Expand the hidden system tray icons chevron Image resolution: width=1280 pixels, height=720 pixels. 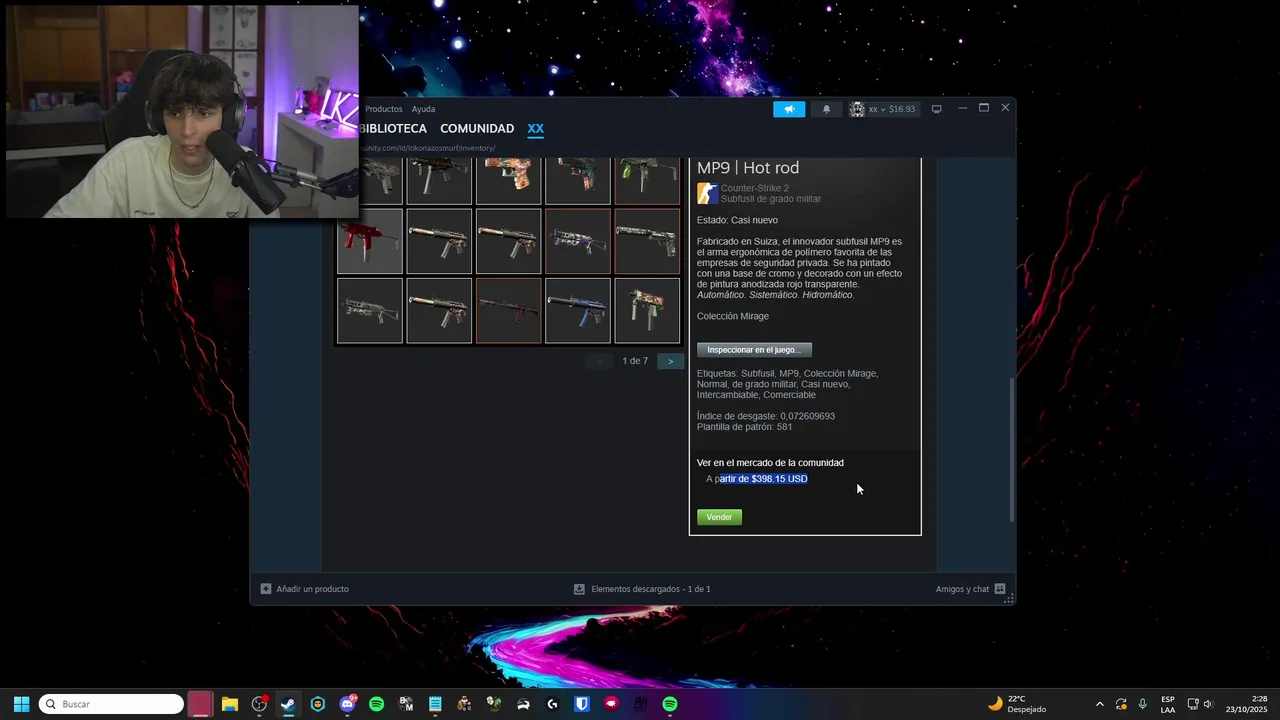[x=1100, y=704]
